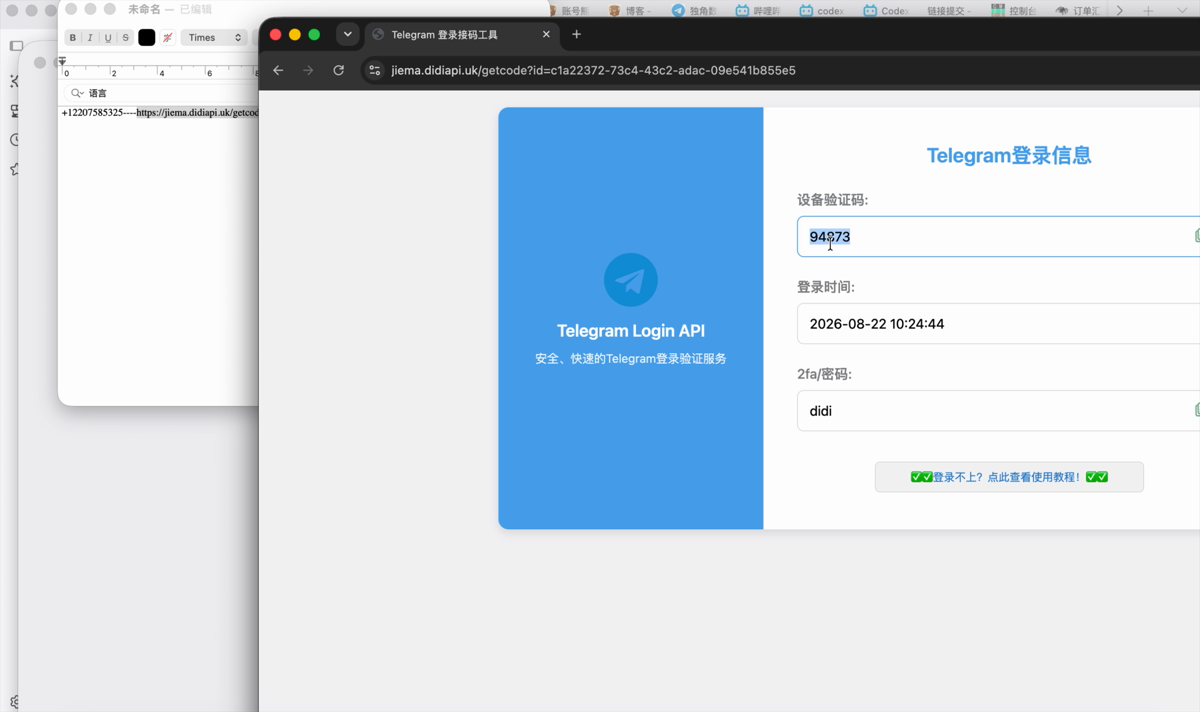Expand the tab search dropdown arrow
Image resolution: width=1200 pixels, height=712 pixels.
pos(347,34)
